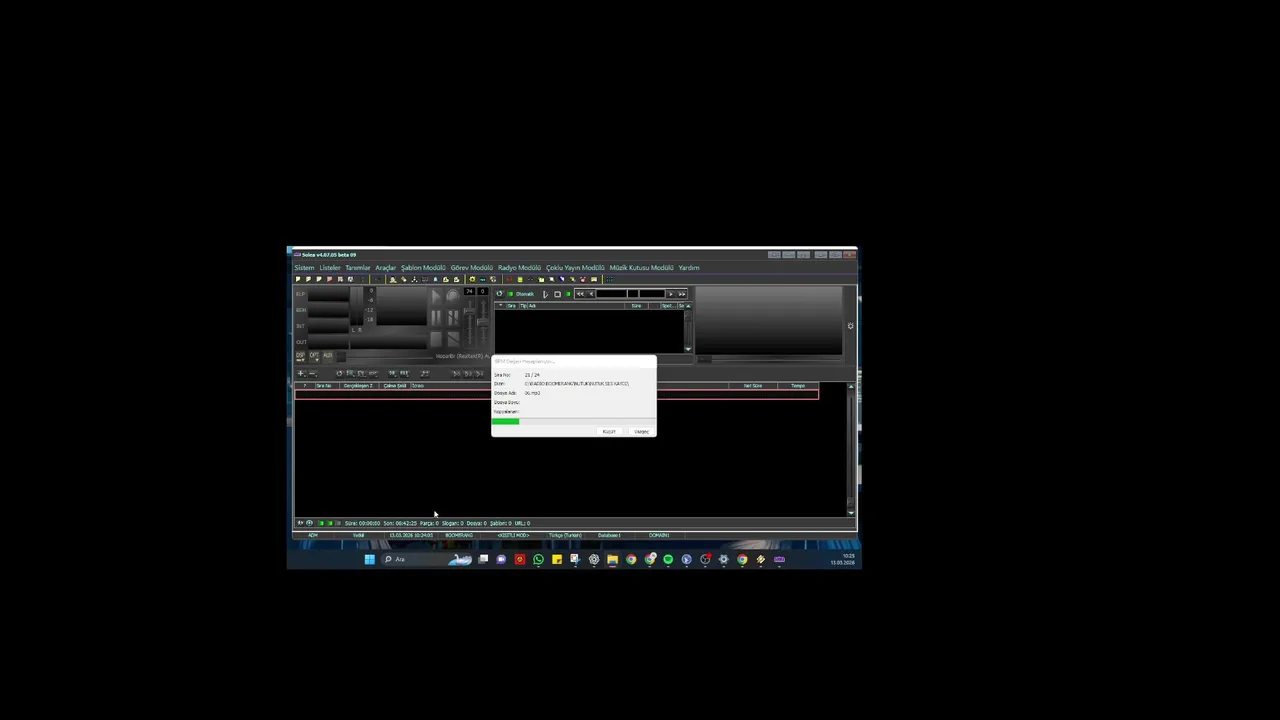This screenshot has height=720, width=1280.
Task: Open the Listeler menu
Action: coord(330,268)
